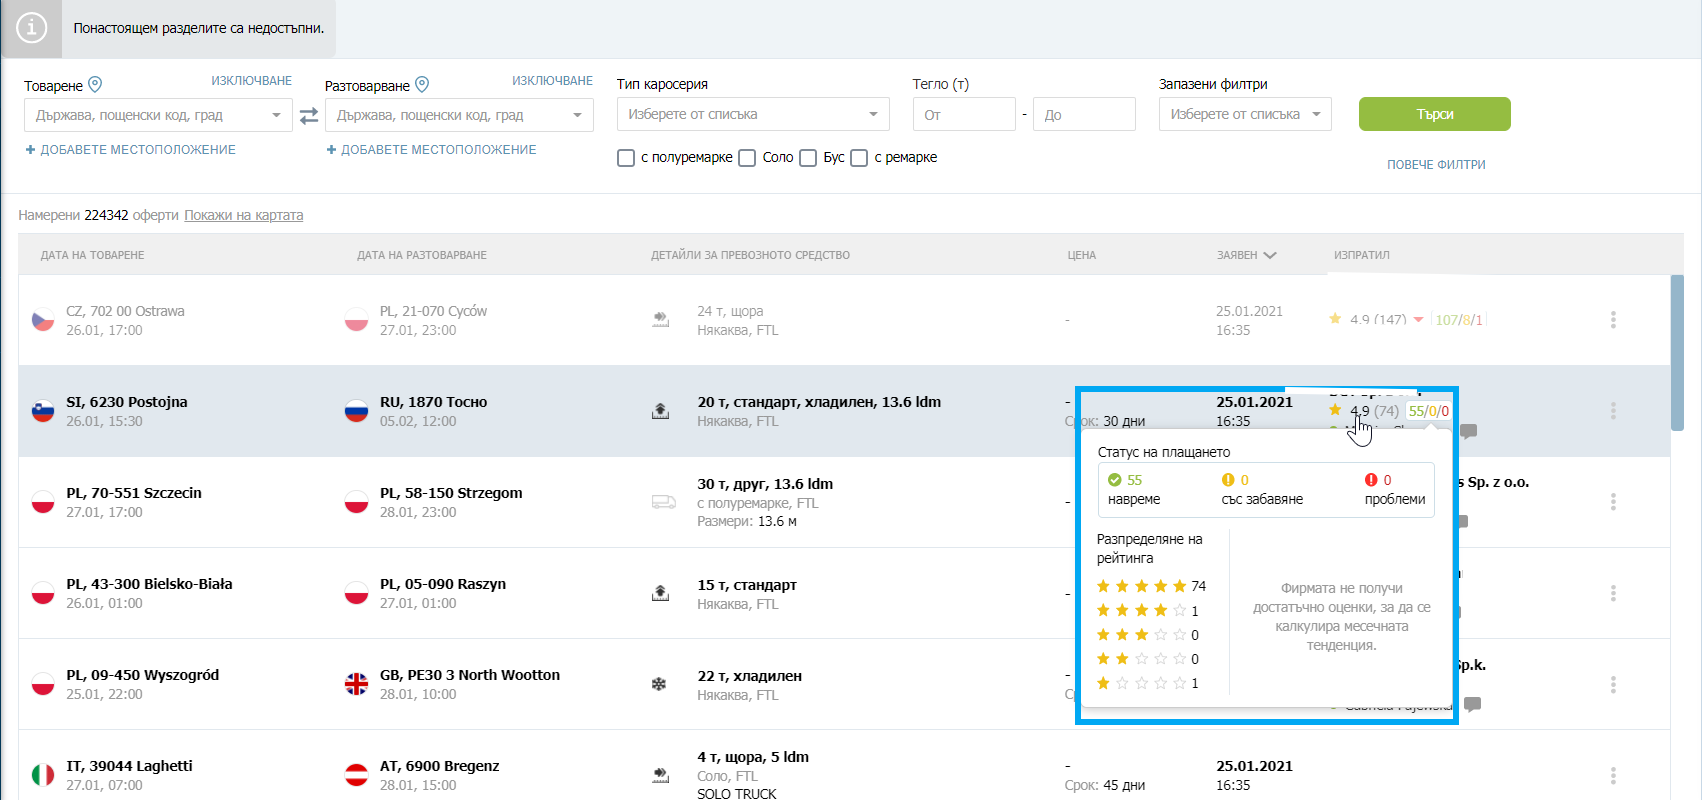Screen dimensions: 1702x800
Task: Select the SI, 6230 Postojna loading cell
Action: point(127,411)
